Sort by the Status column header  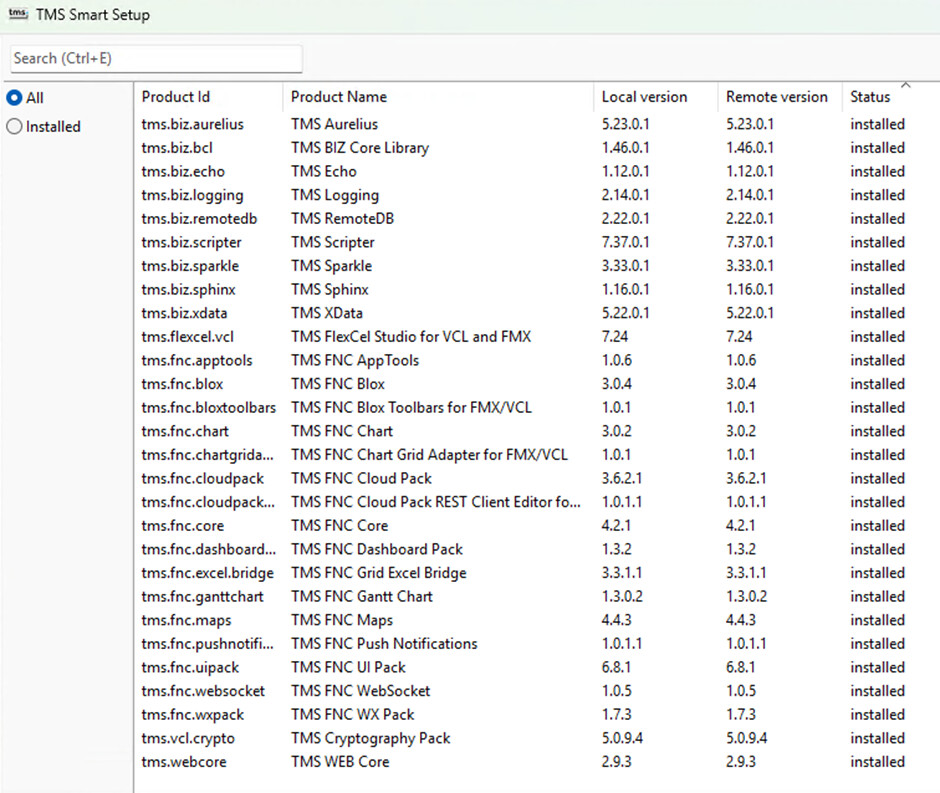point(872,96)
